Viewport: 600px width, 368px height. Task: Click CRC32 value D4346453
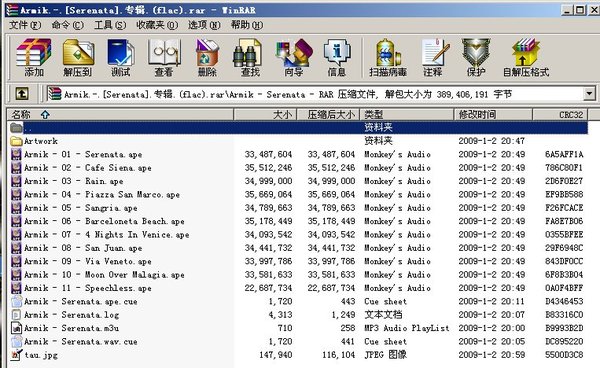(564, 301)
